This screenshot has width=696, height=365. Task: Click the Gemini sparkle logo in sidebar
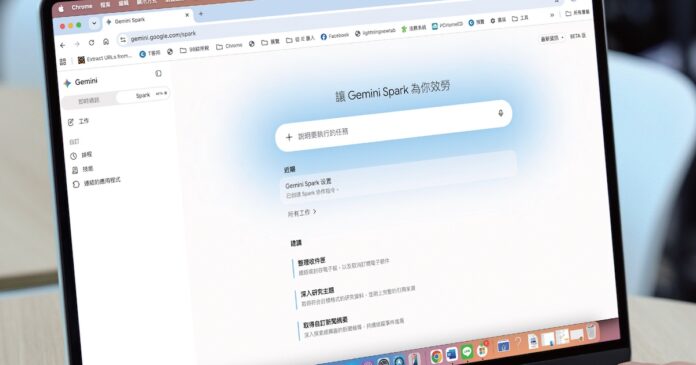(67, 83)
